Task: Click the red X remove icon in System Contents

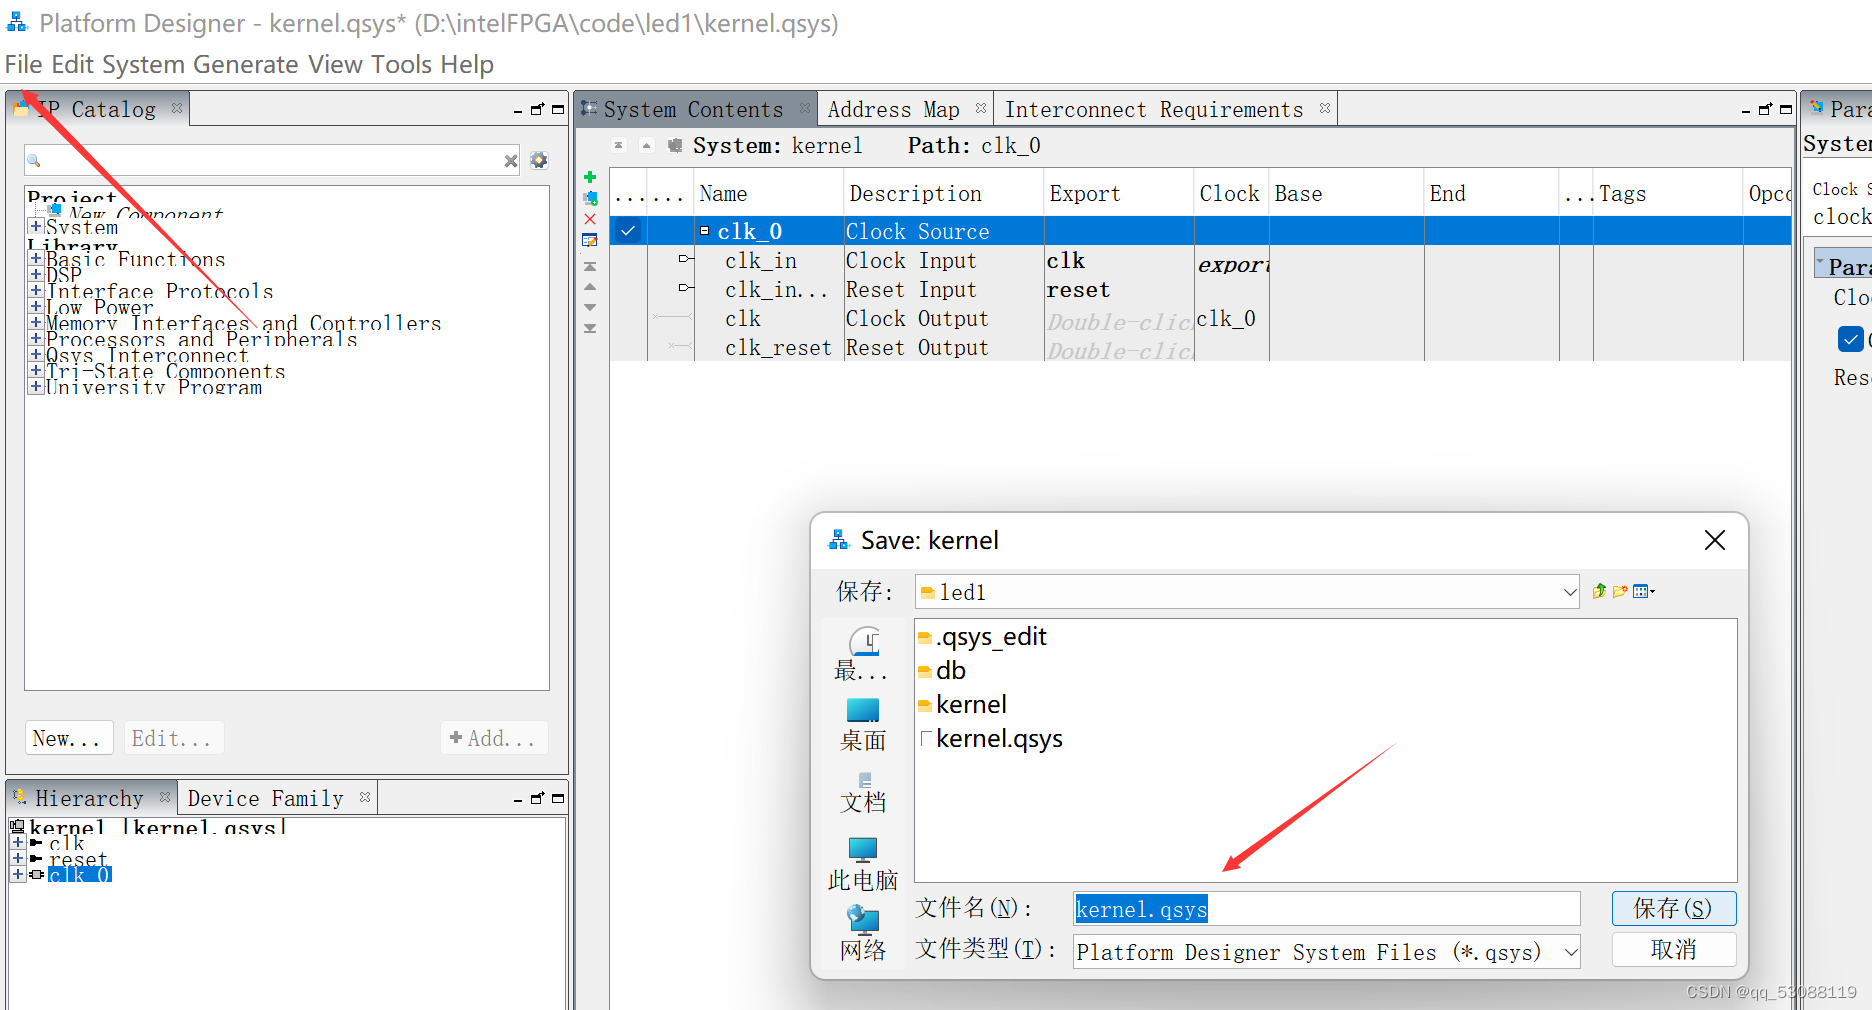Action: tap(590, 219)
